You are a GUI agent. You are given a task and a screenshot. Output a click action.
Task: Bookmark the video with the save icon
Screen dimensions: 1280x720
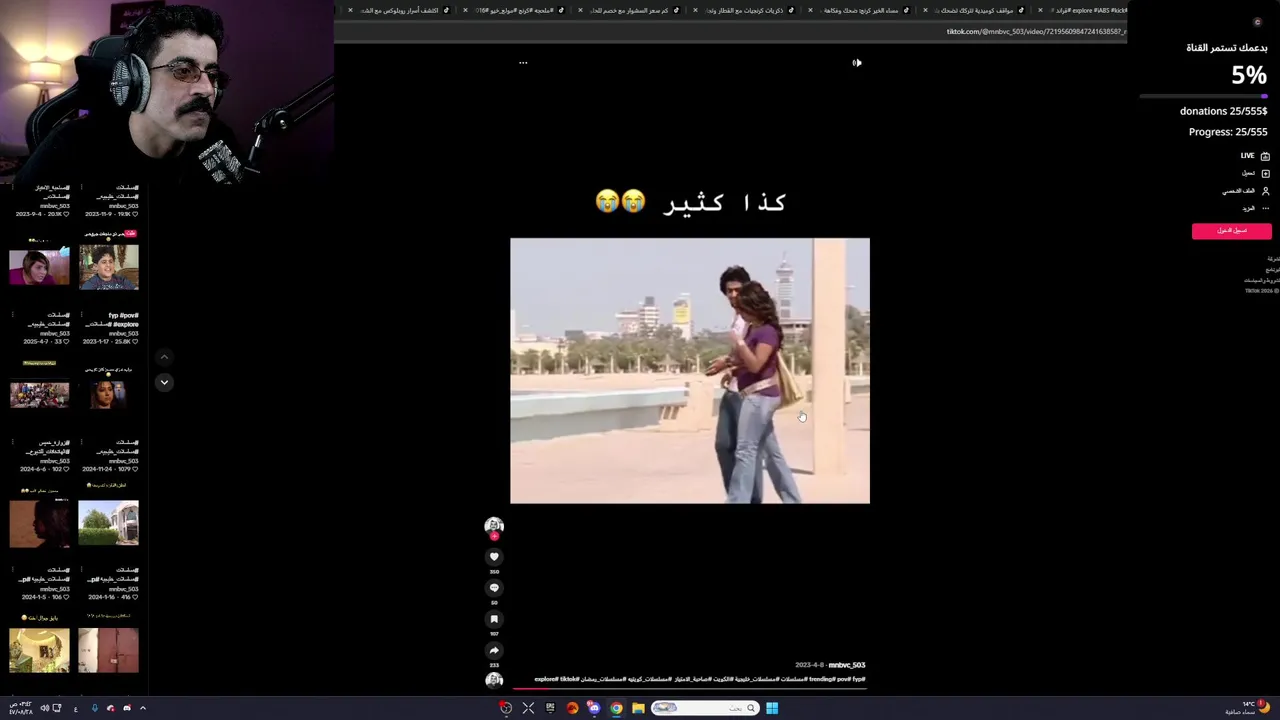point(494,619)
